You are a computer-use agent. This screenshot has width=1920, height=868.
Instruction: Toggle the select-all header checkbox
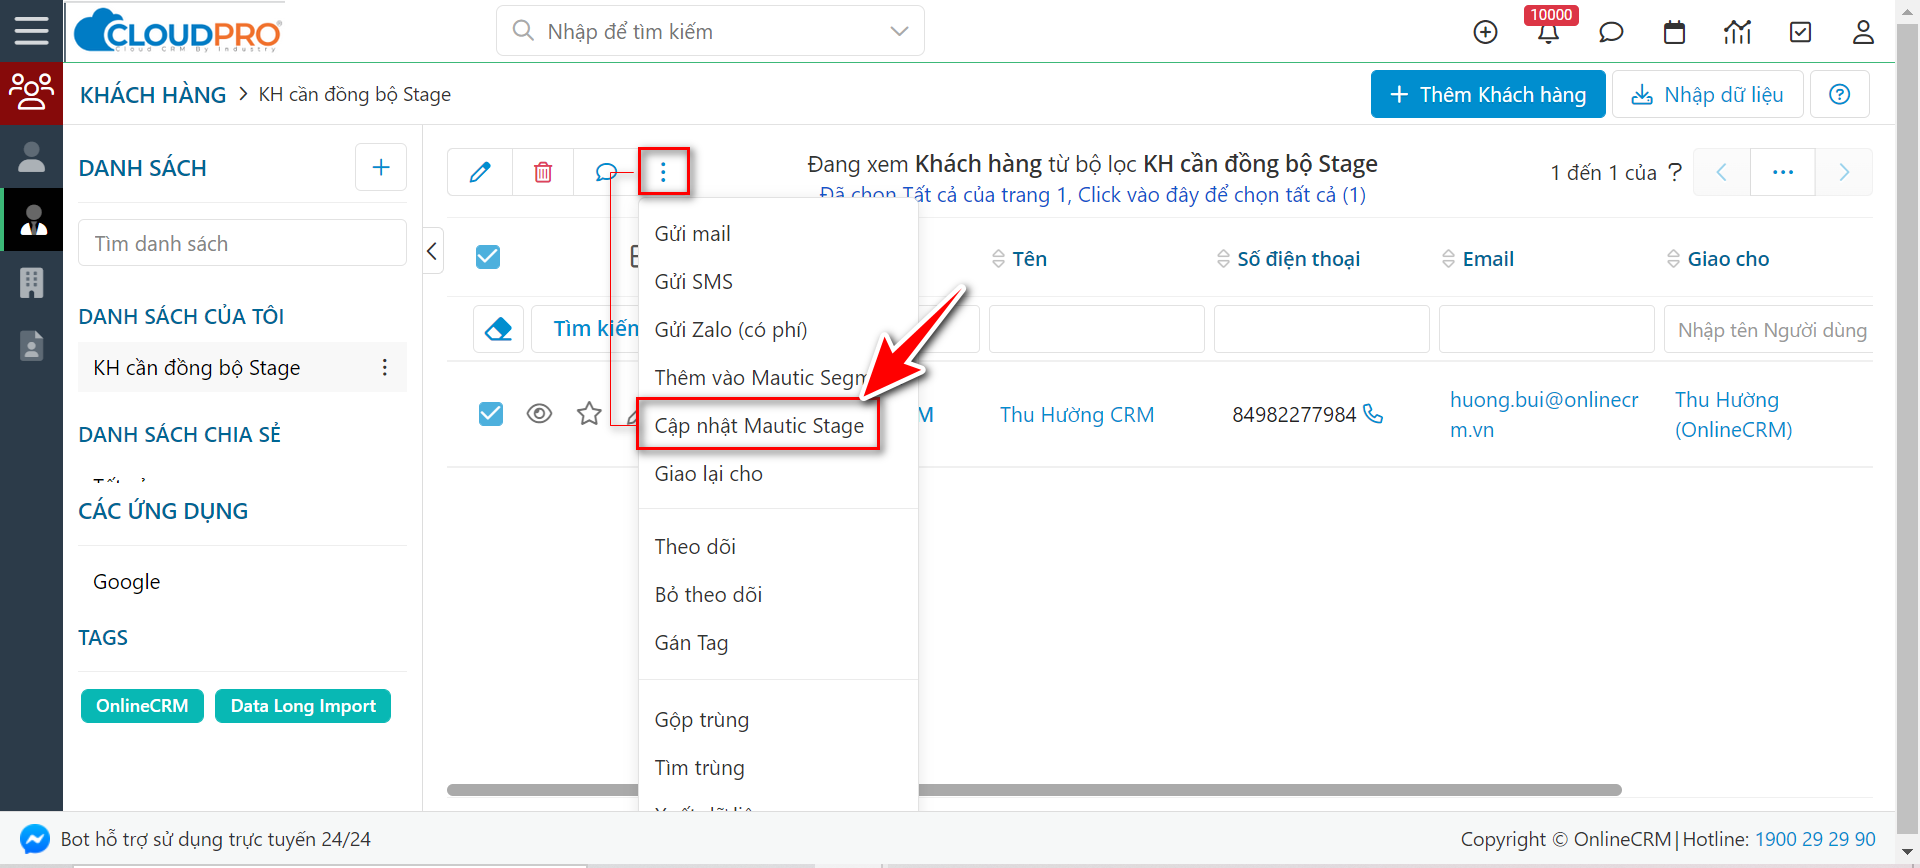tap(488, 257)
